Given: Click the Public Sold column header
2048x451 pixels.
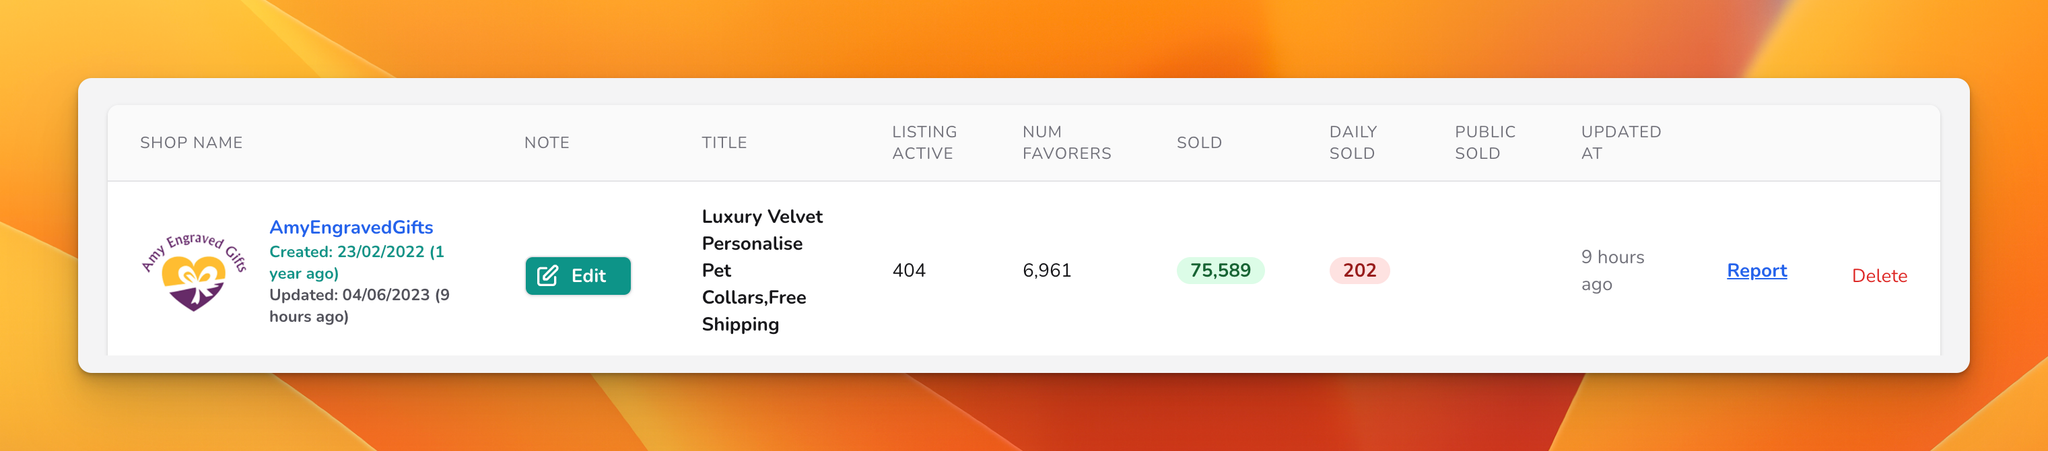Looking at the screenshot, I should click(1485, 142).
